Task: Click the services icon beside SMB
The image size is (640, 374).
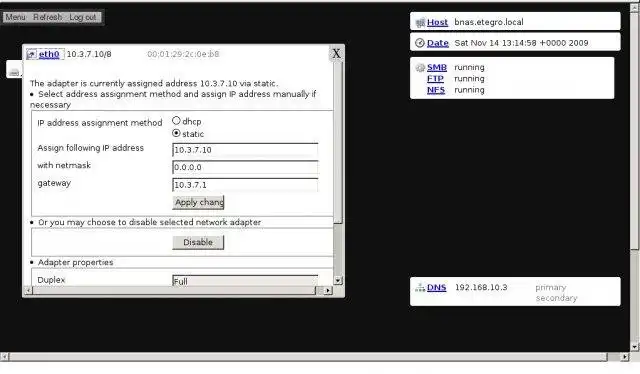Action: pos(420,67)
